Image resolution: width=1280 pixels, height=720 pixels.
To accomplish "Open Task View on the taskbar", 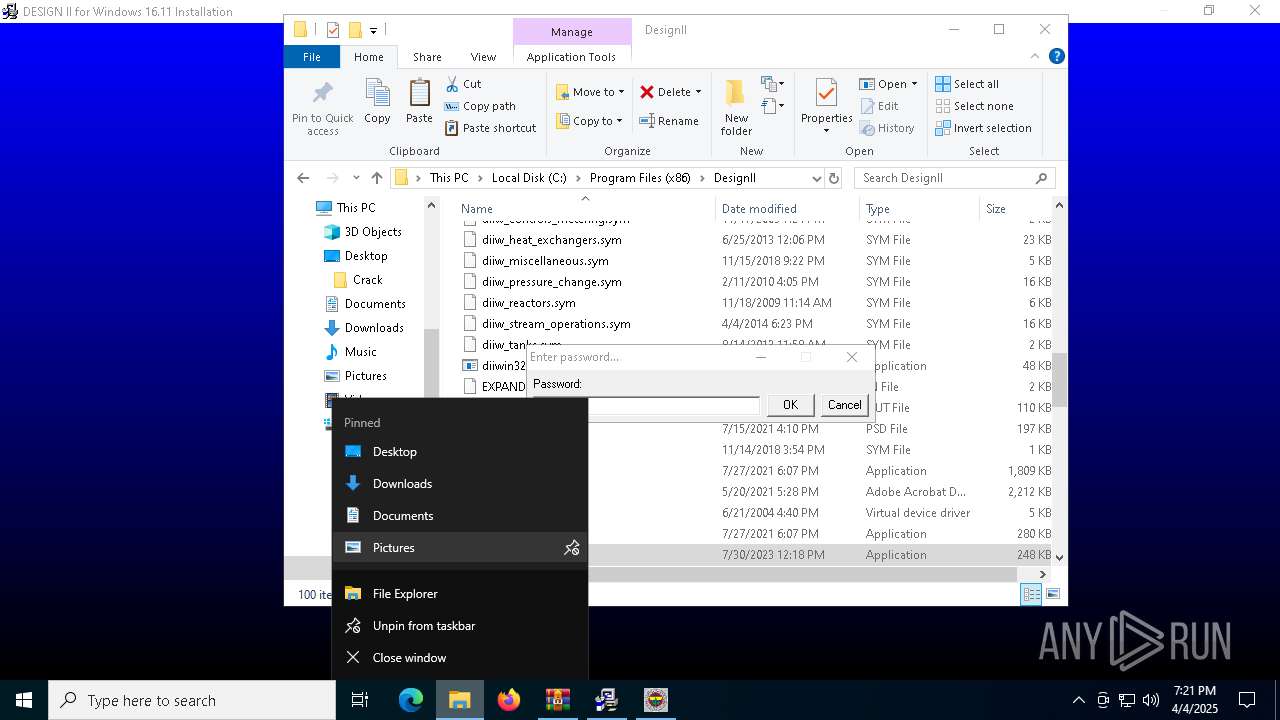I will [360, 700].
